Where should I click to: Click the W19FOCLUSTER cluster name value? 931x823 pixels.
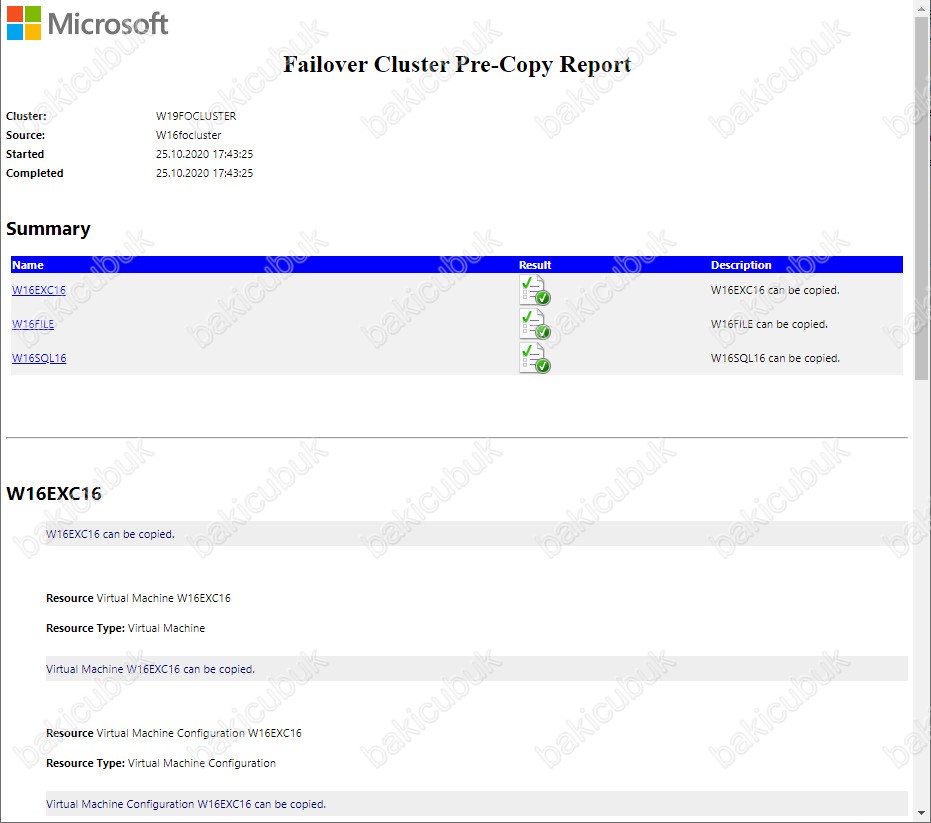pos(196,116)
